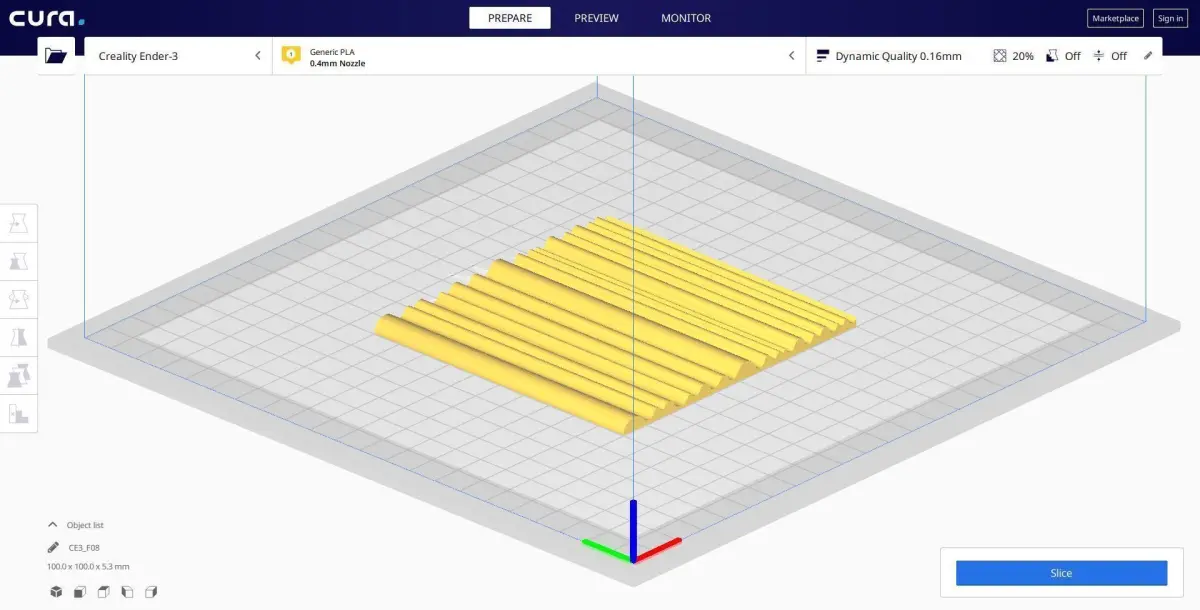Click the Slice button
This screenshot has width=1200, height=610.
(x=1061, y=573)
